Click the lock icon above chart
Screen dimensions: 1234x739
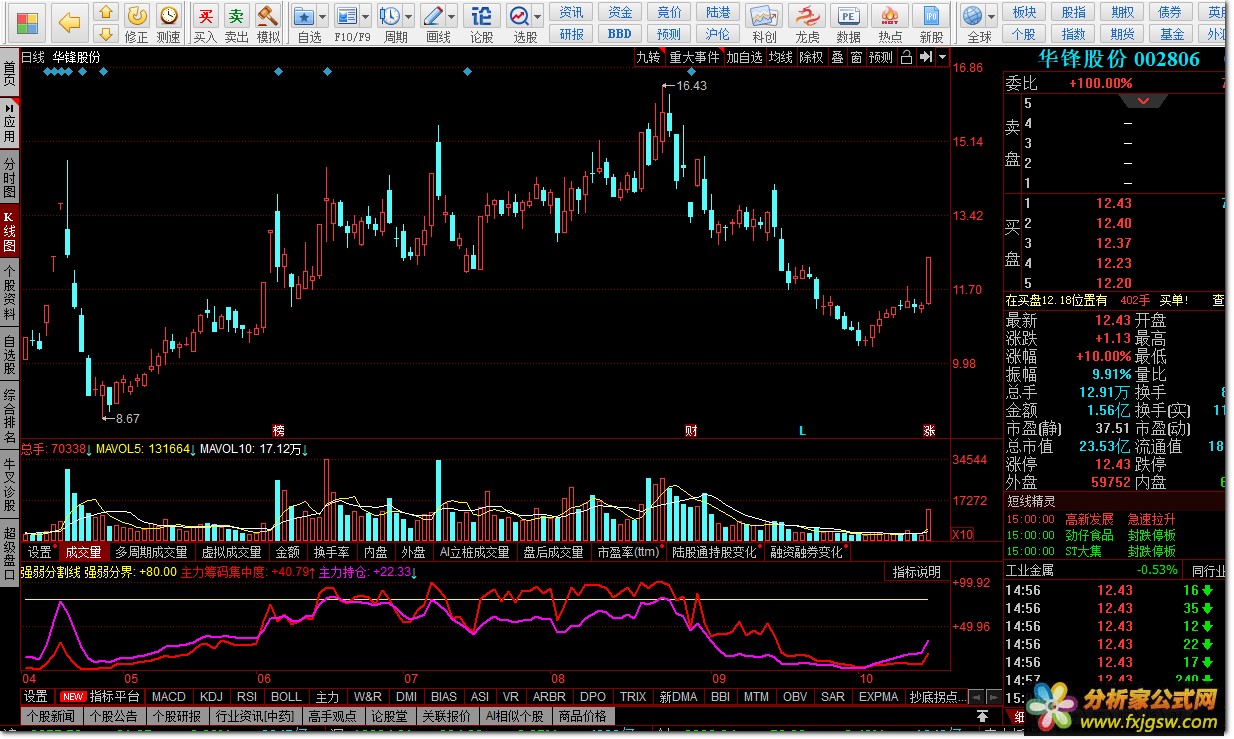point(906,58)
